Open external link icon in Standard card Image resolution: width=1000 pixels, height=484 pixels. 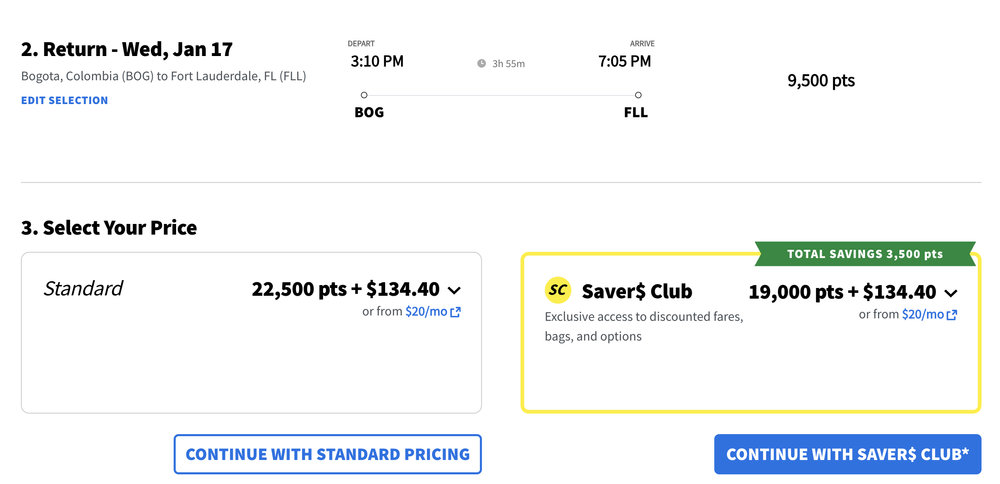(456, 312)
